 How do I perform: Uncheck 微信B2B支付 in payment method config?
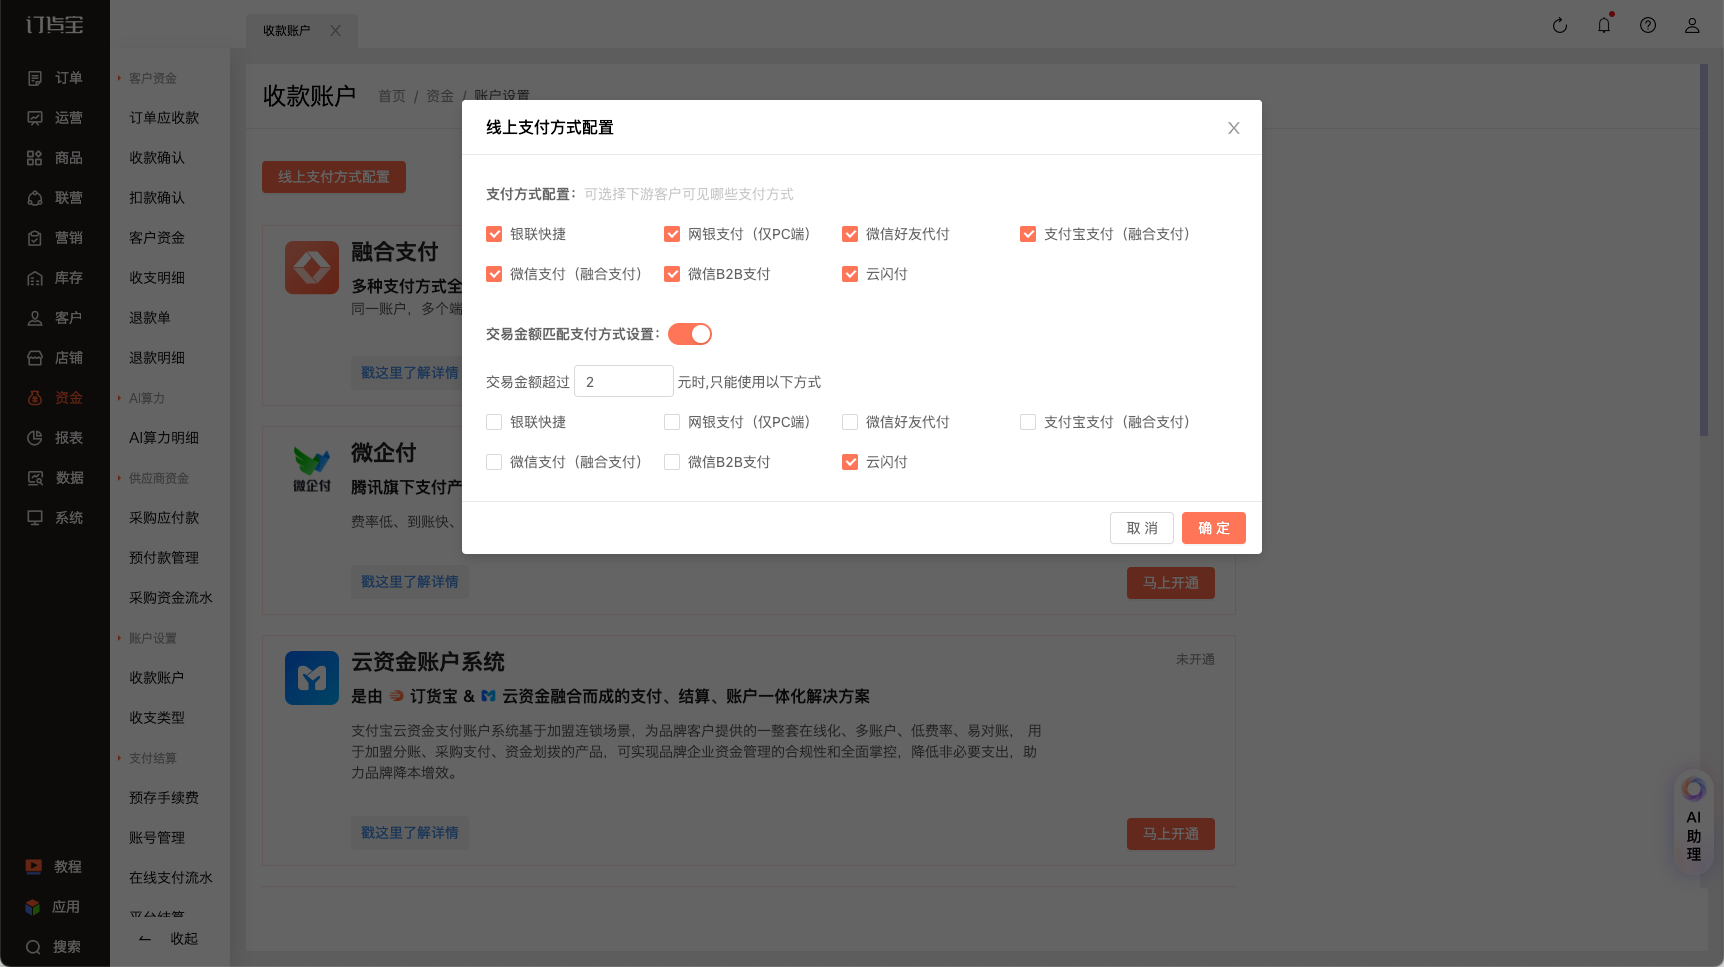(672, 274)
